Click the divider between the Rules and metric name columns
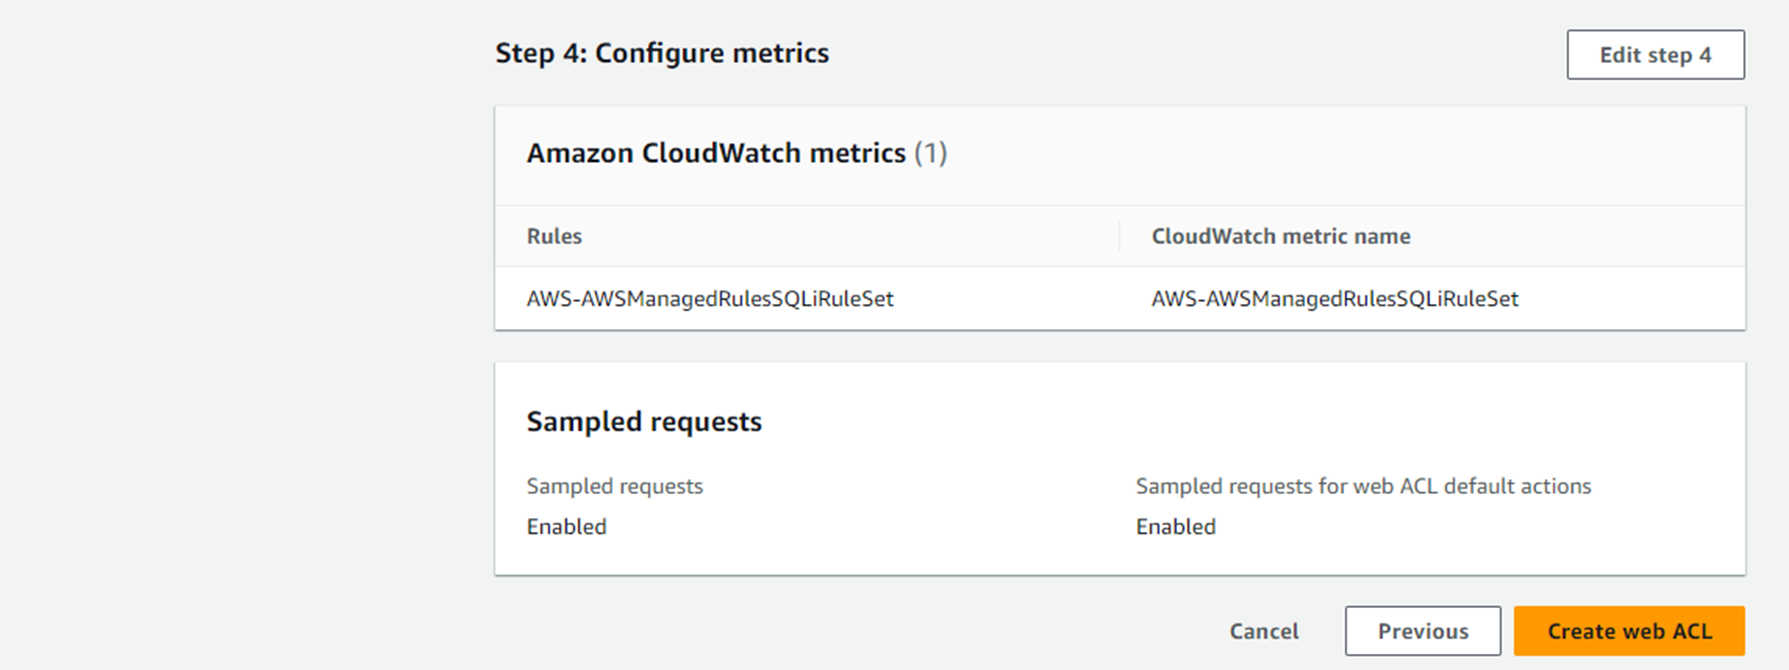This screenshot has width=1789, height=670. (x=1119, y=236)
